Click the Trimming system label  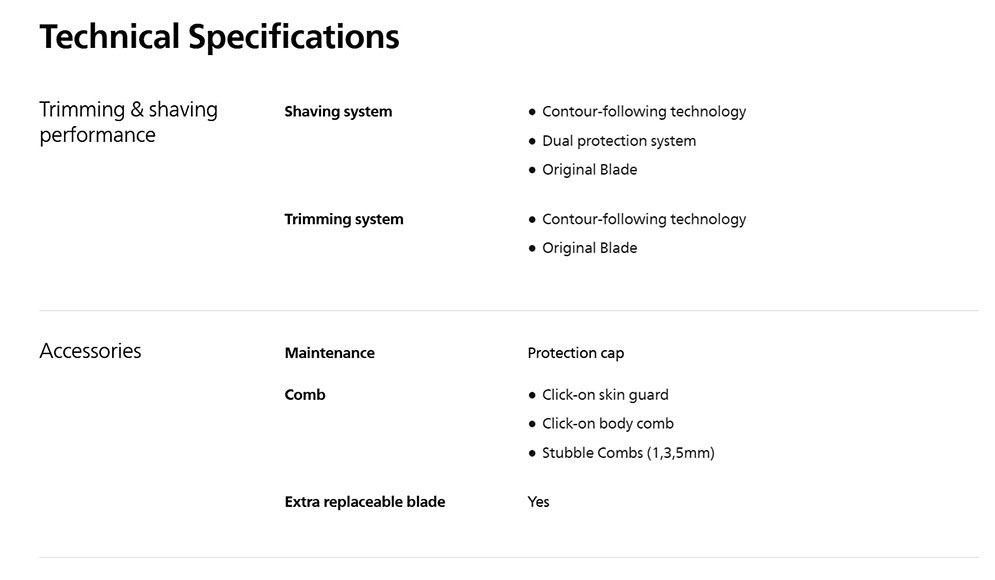click(x=344, y=219)
